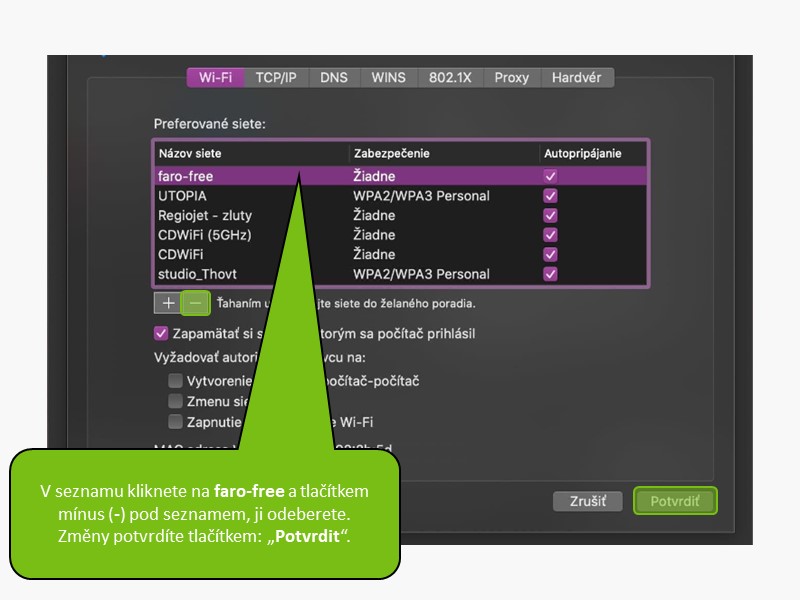This screenshot has width=800, height=600.
Task: Uncheck Zapamätať si siete checkbox
Action: click(161, 334)
